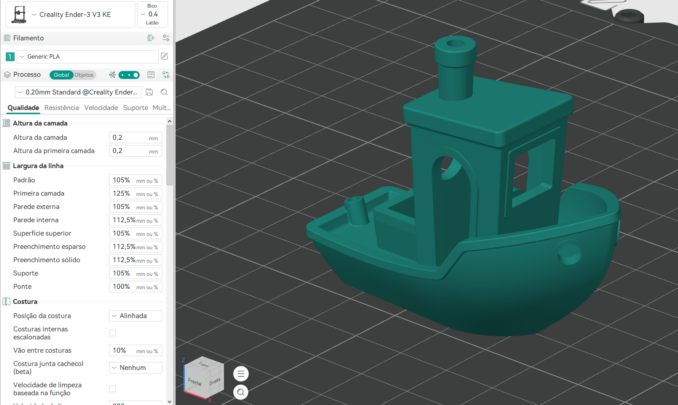Click the Primeira camada 125% field
Screen dimensions: 678x405
(135, 193)
